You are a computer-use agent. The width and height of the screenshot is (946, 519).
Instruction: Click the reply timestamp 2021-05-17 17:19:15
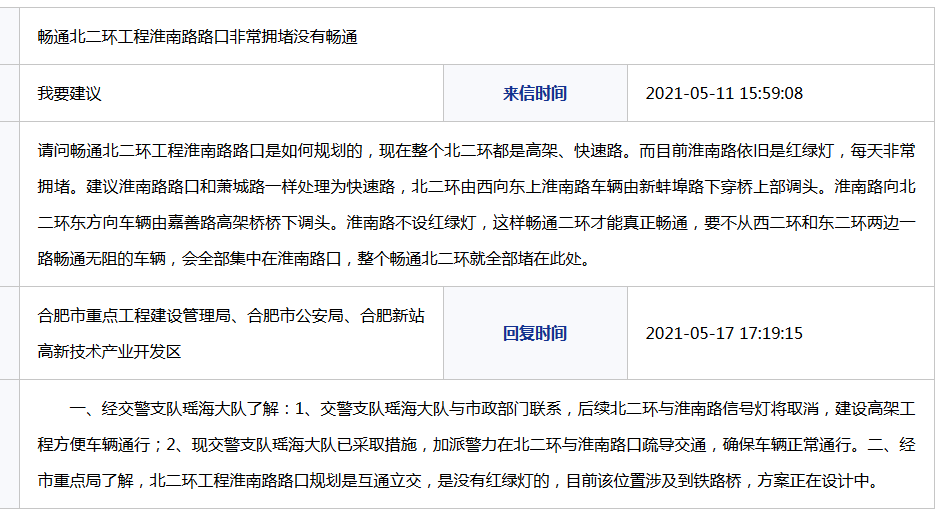724,333
